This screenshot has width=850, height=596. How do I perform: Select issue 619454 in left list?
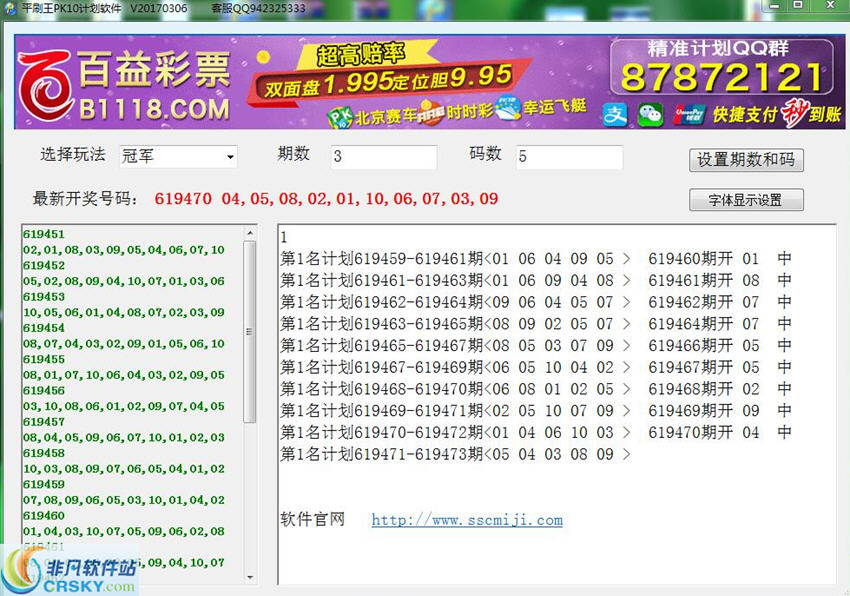coord(43,328)
